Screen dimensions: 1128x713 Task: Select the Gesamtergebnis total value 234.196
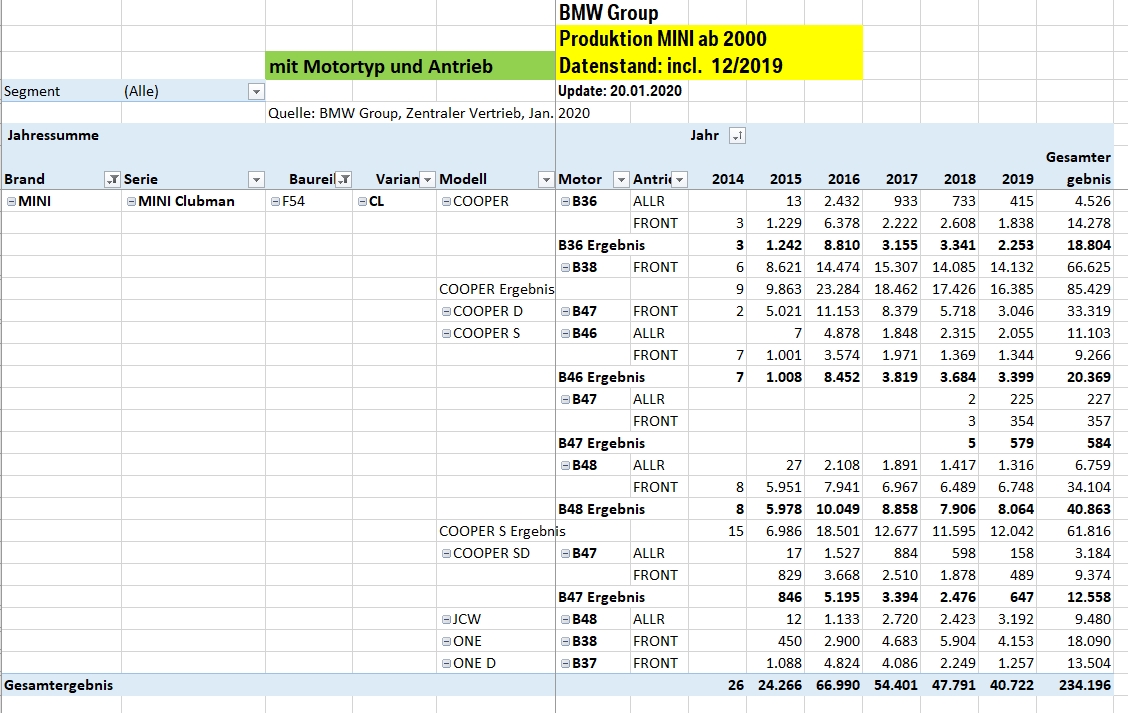point(1084,685)
